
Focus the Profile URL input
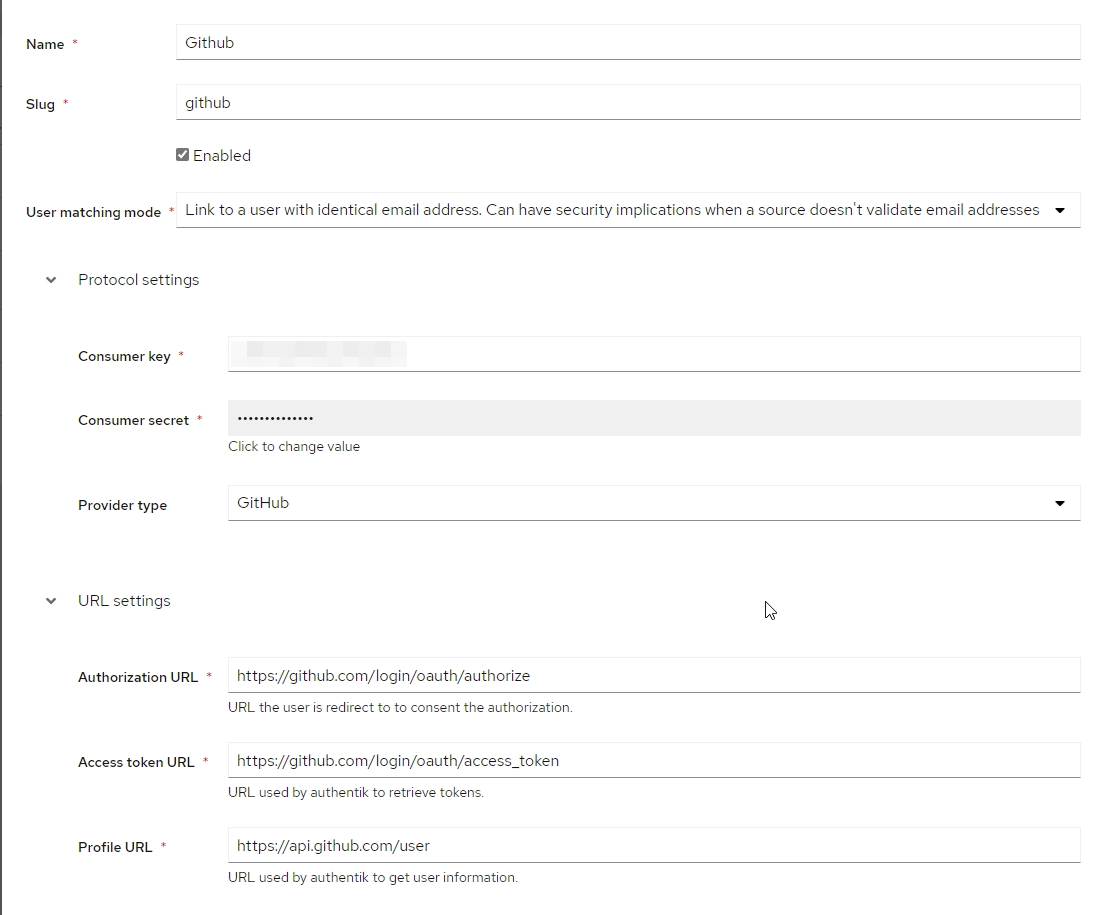(654, 845)
